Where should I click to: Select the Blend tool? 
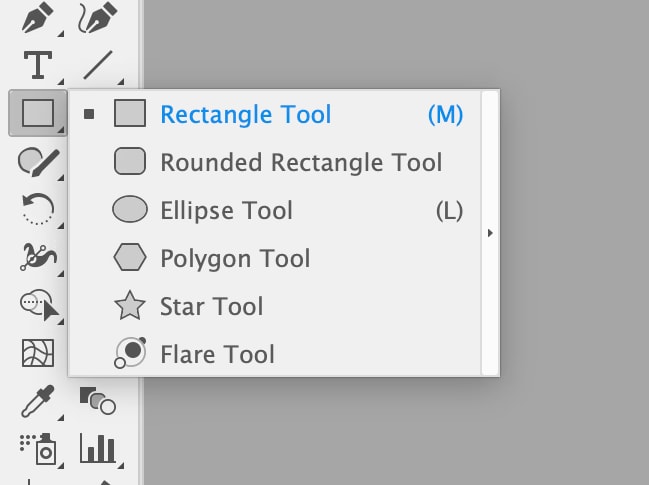[x=98, y=400]
